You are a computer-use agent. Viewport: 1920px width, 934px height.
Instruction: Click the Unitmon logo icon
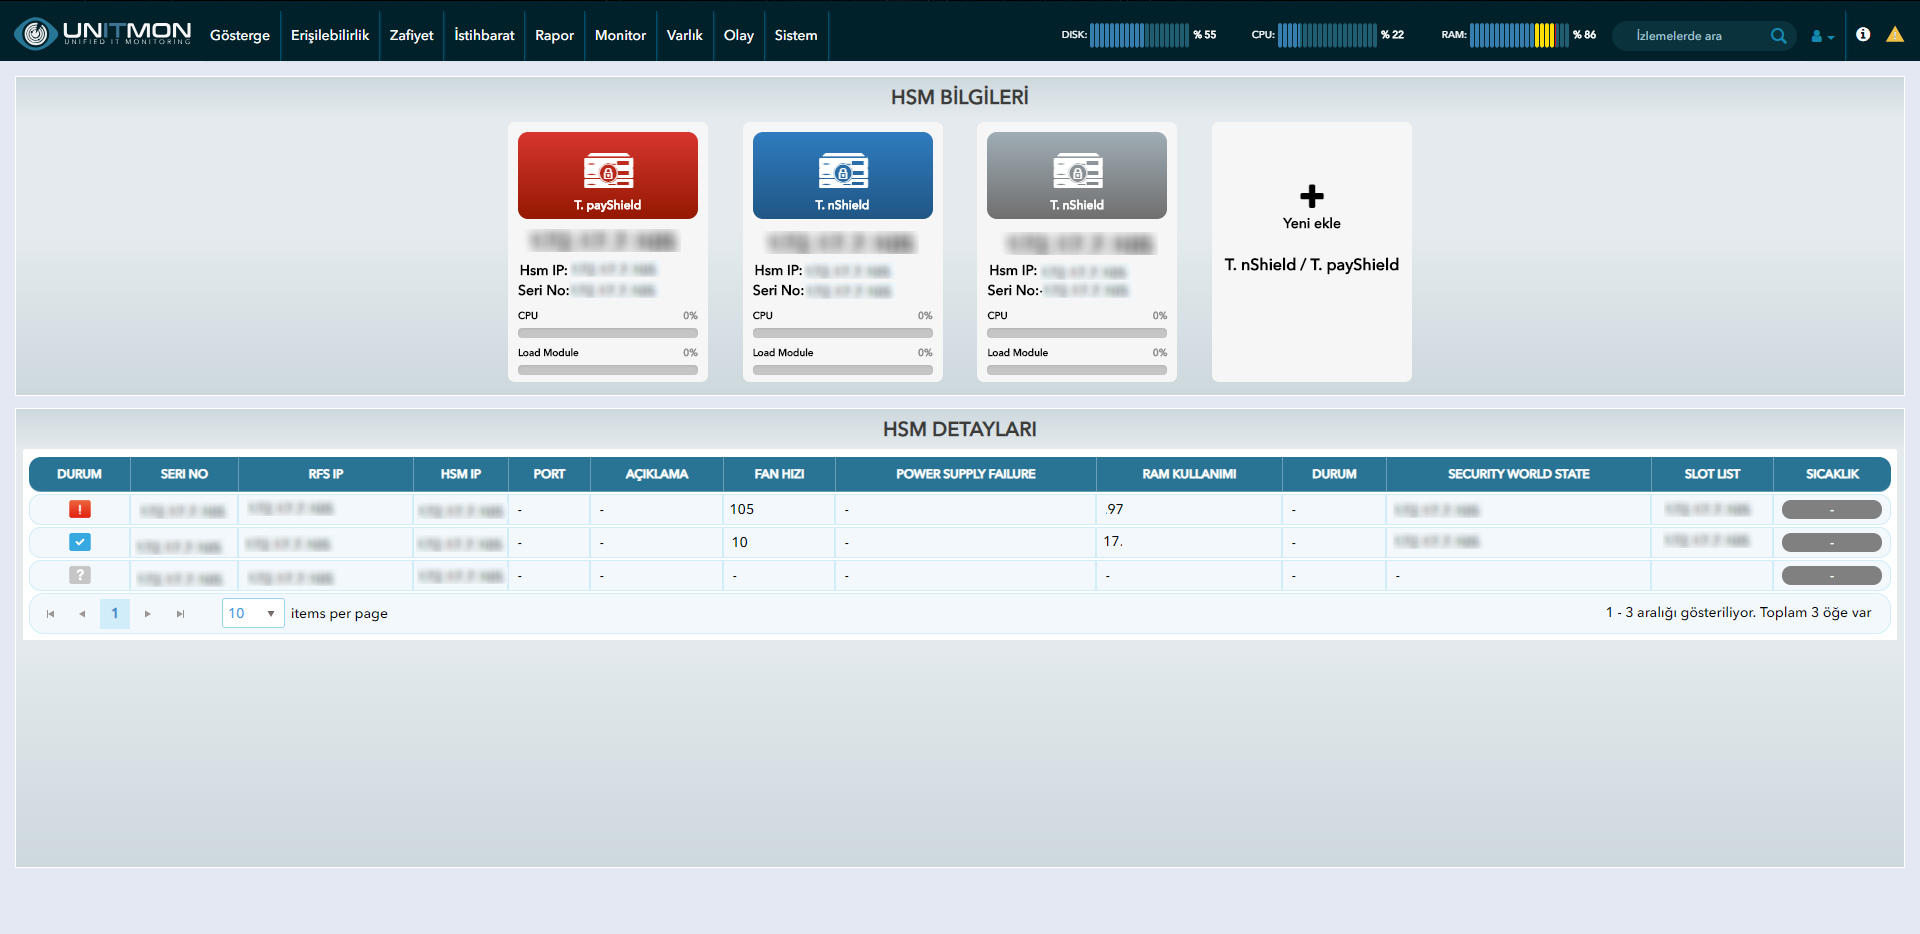36,34
